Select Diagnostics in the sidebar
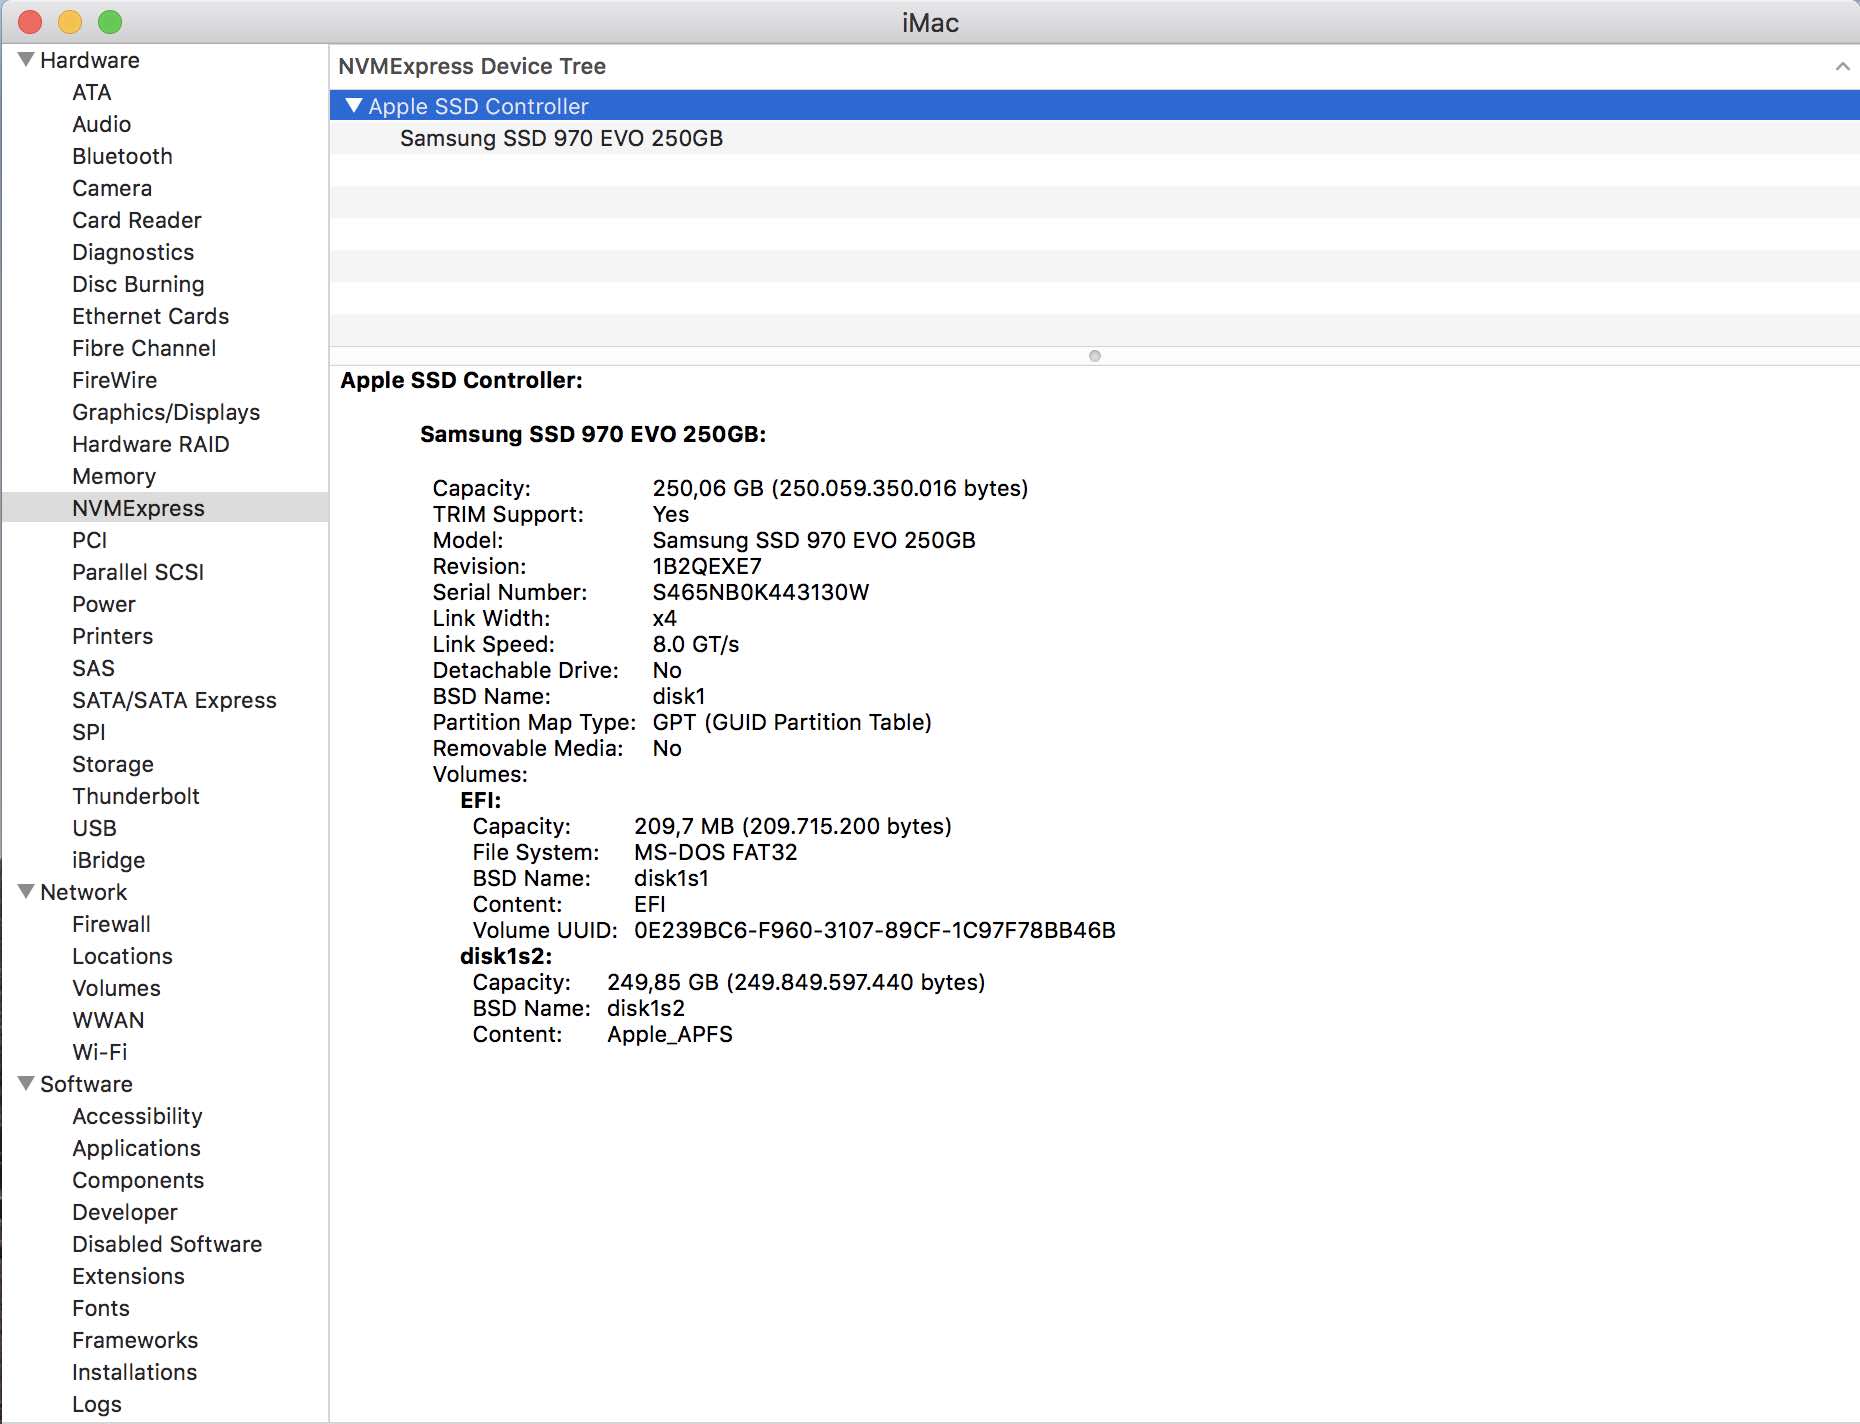 click(133, 252)
